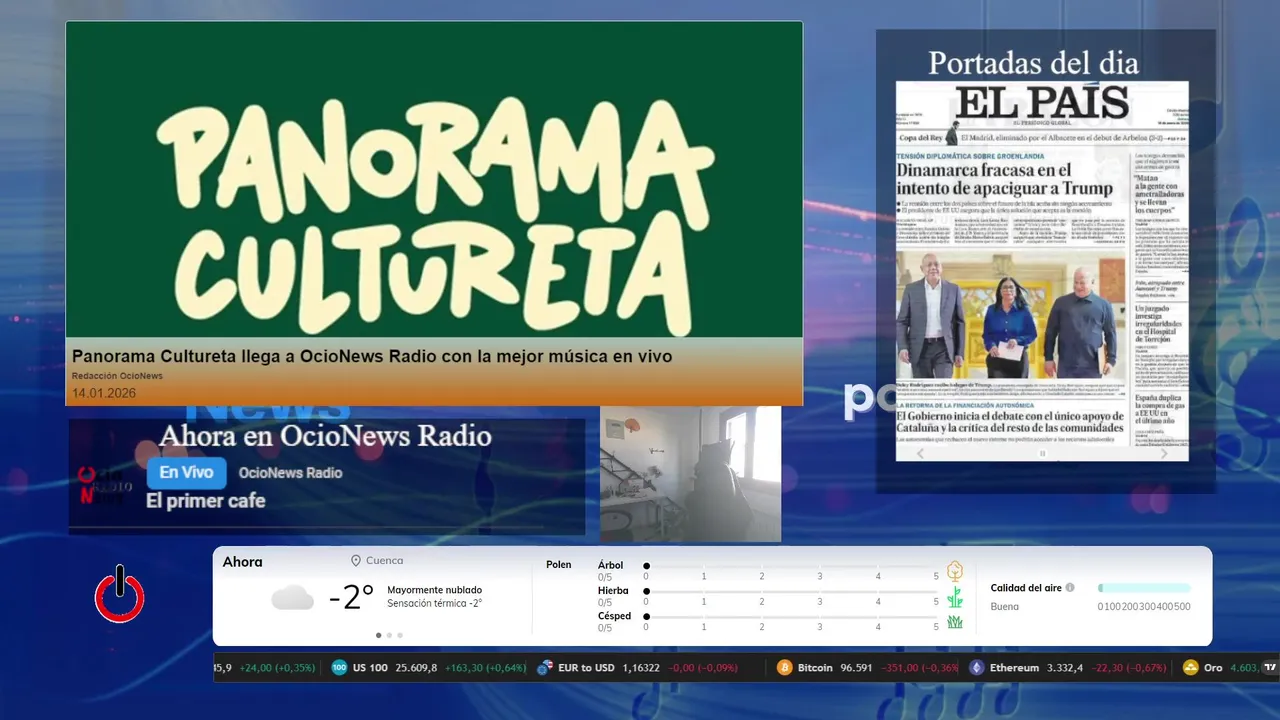The width and height of the screenshot is (1280, 720).
Task: Pause the front pages slideshow
Action: coord(1042,454)
